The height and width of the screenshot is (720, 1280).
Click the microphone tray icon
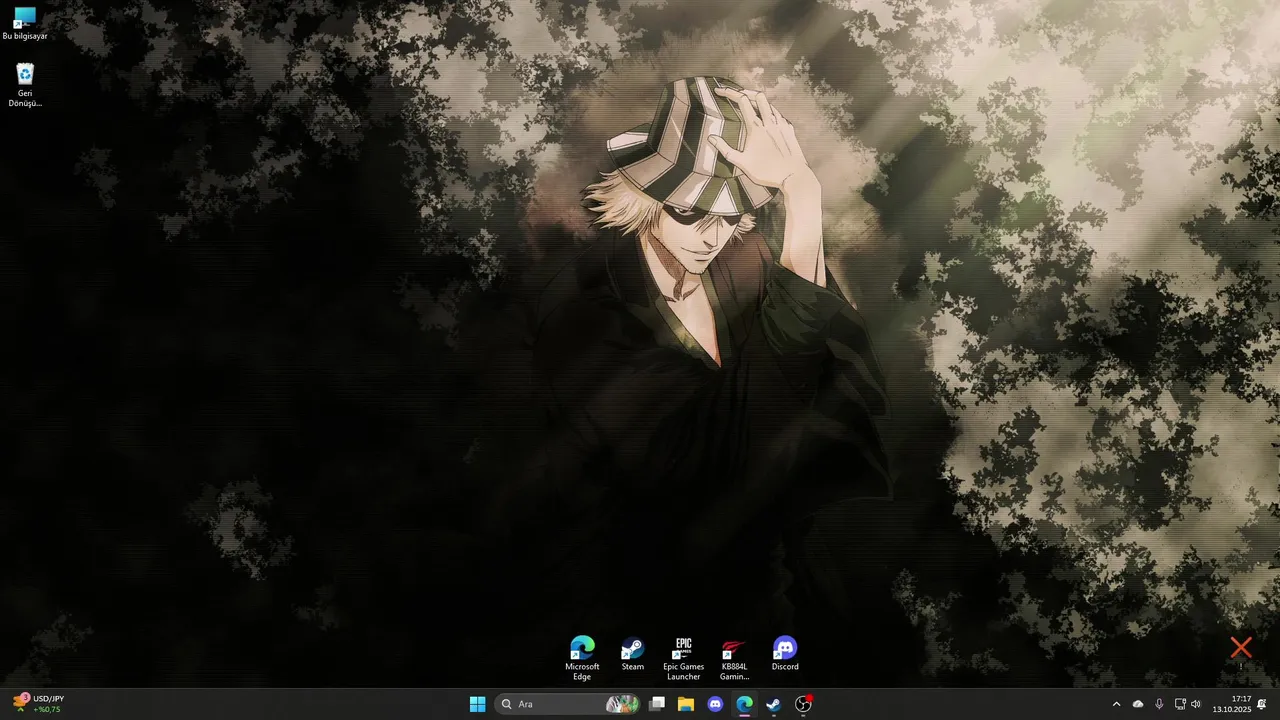pyautogui.click(x=1159, y=704)
